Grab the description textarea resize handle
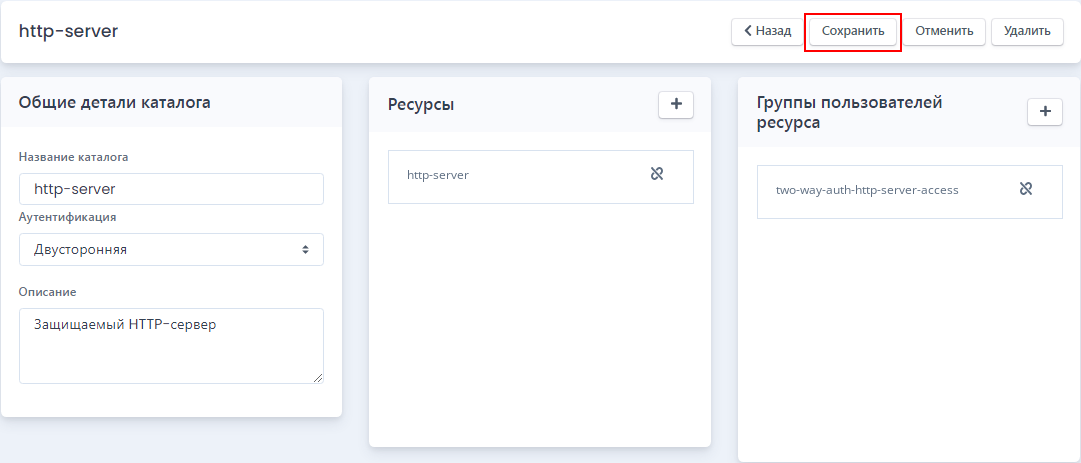The width and height of the screenshot is (1081, 463). tap(317, 378)
